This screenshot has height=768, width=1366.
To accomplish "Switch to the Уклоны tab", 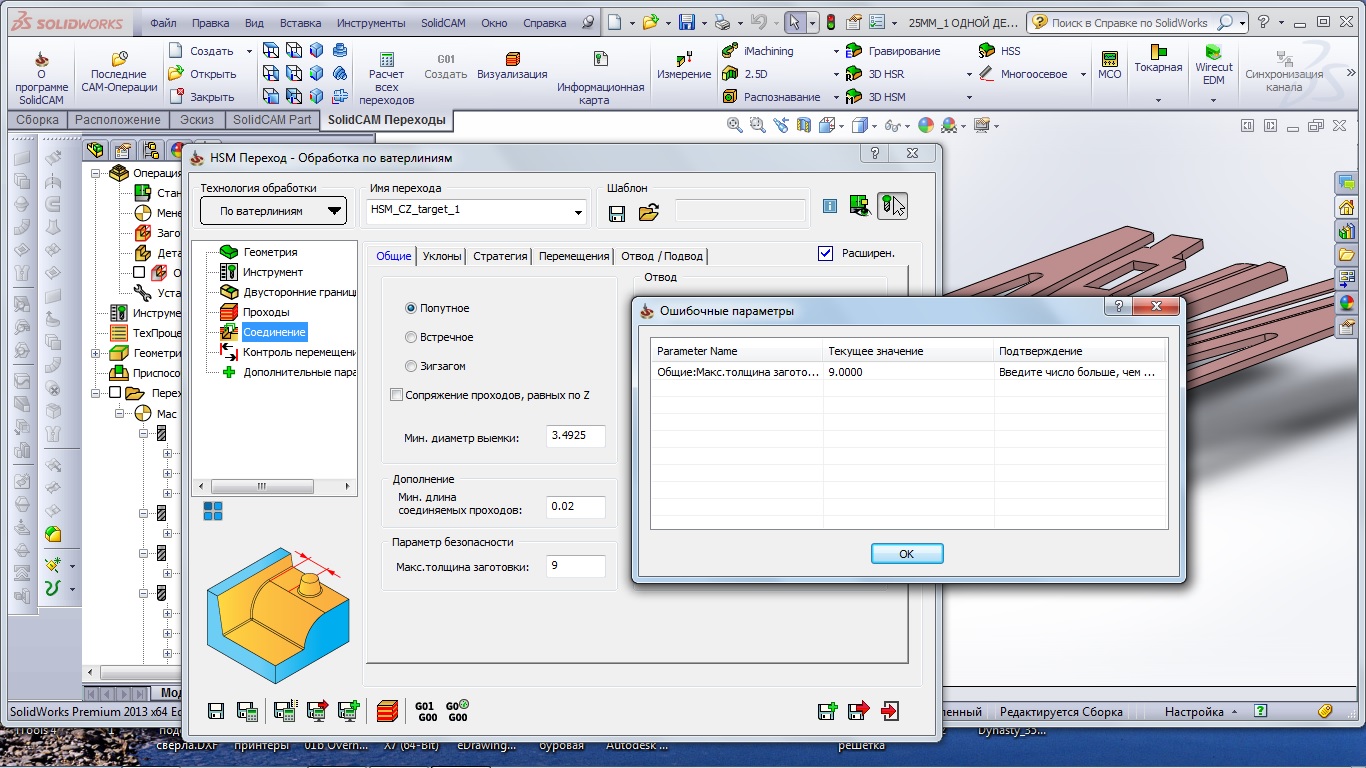I will (x=442, y=256).
